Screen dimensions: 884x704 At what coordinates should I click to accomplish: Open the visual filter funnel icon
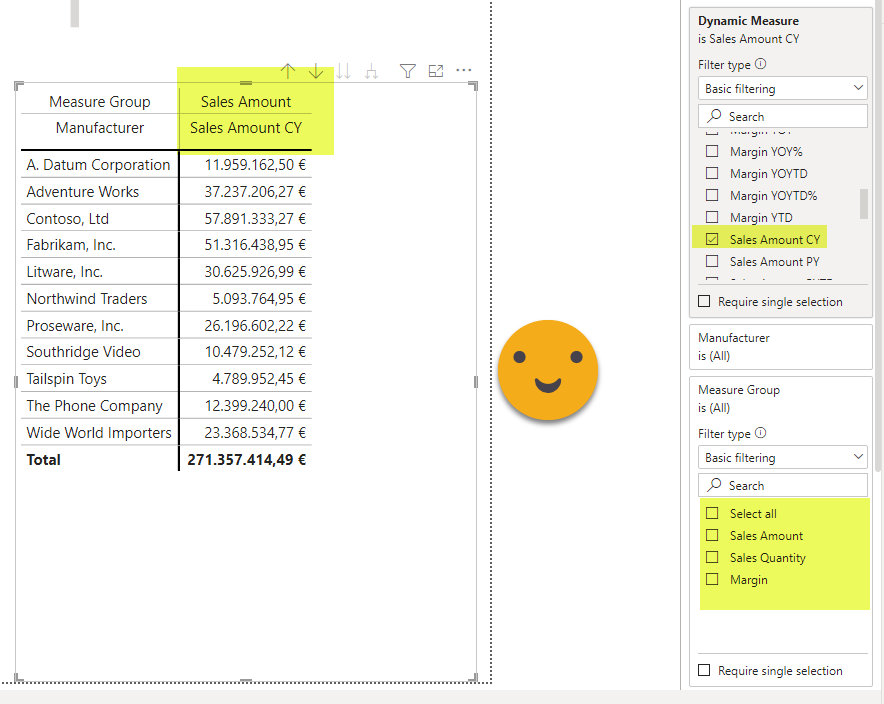407,71
